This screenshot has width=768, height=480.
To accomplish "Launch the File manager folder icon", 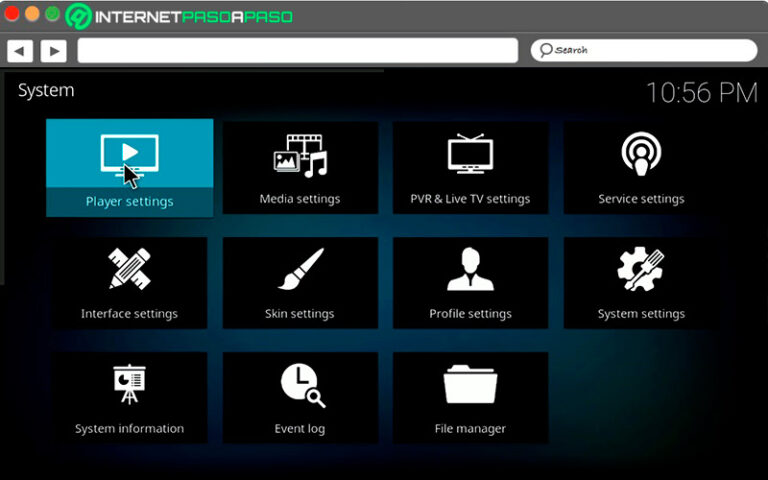I will 470,384.
